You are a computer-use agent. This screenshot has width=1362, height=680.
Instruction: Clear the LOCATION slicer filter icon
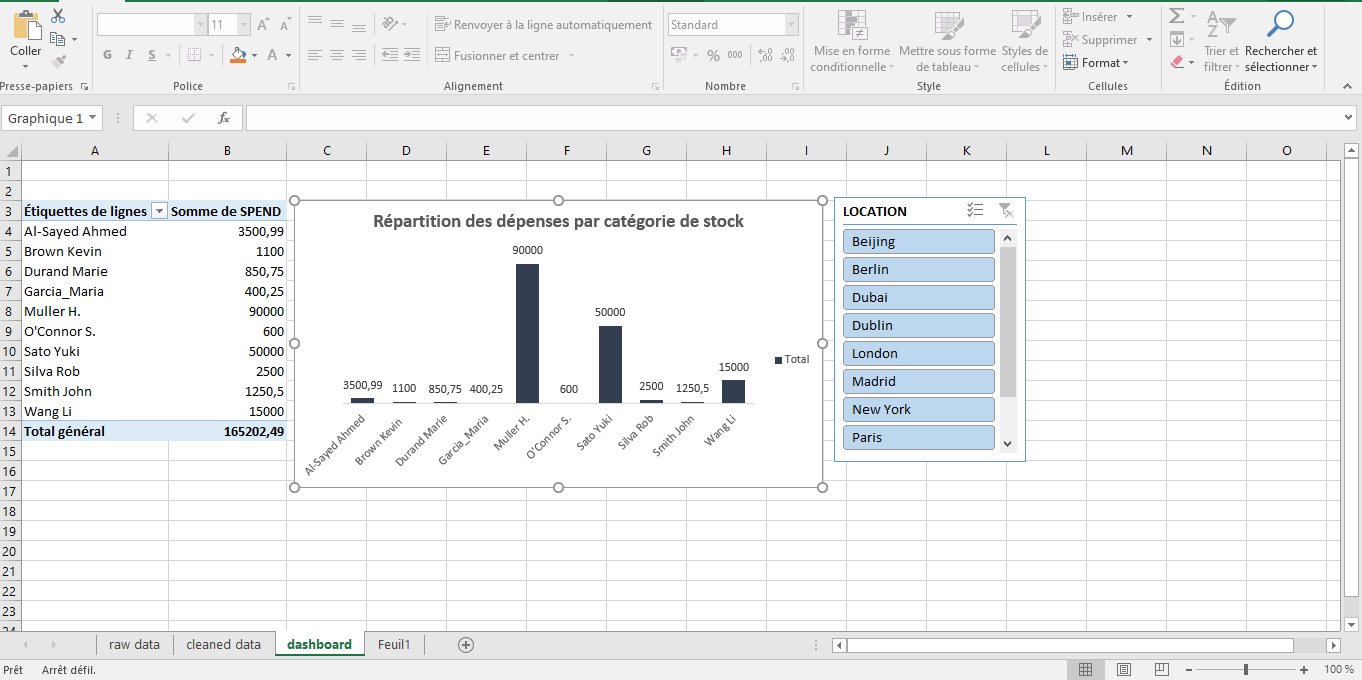[1006, 211]
